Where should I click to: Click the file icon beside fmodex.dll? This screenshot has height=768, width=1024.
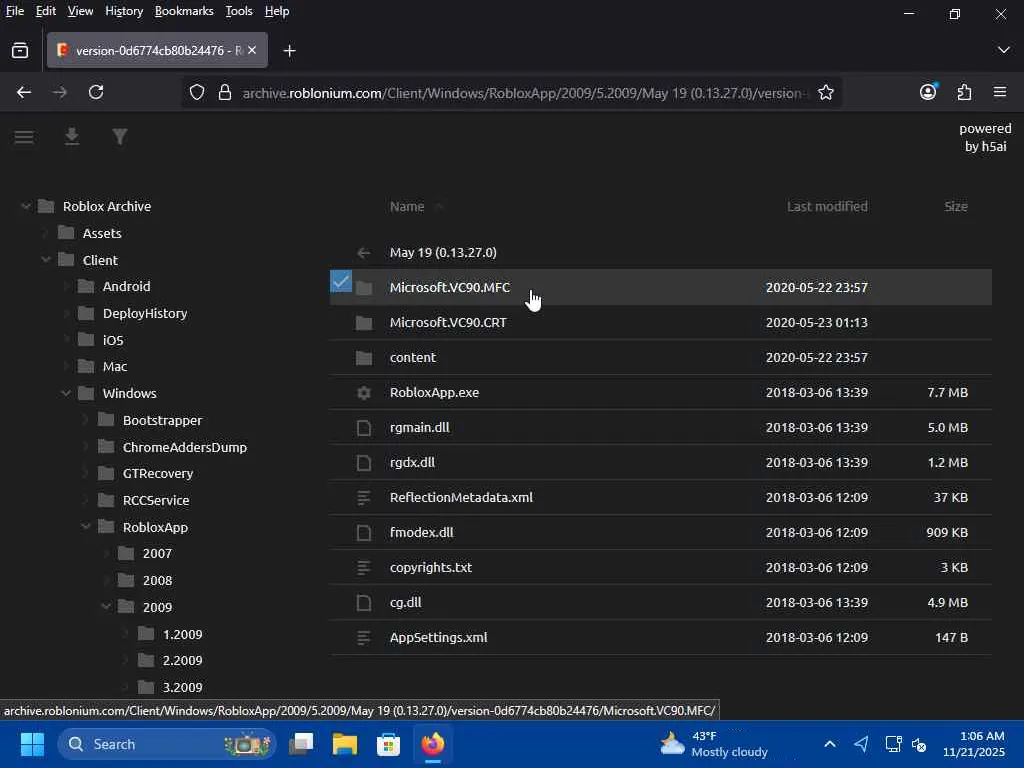click(x=364, y=533)
